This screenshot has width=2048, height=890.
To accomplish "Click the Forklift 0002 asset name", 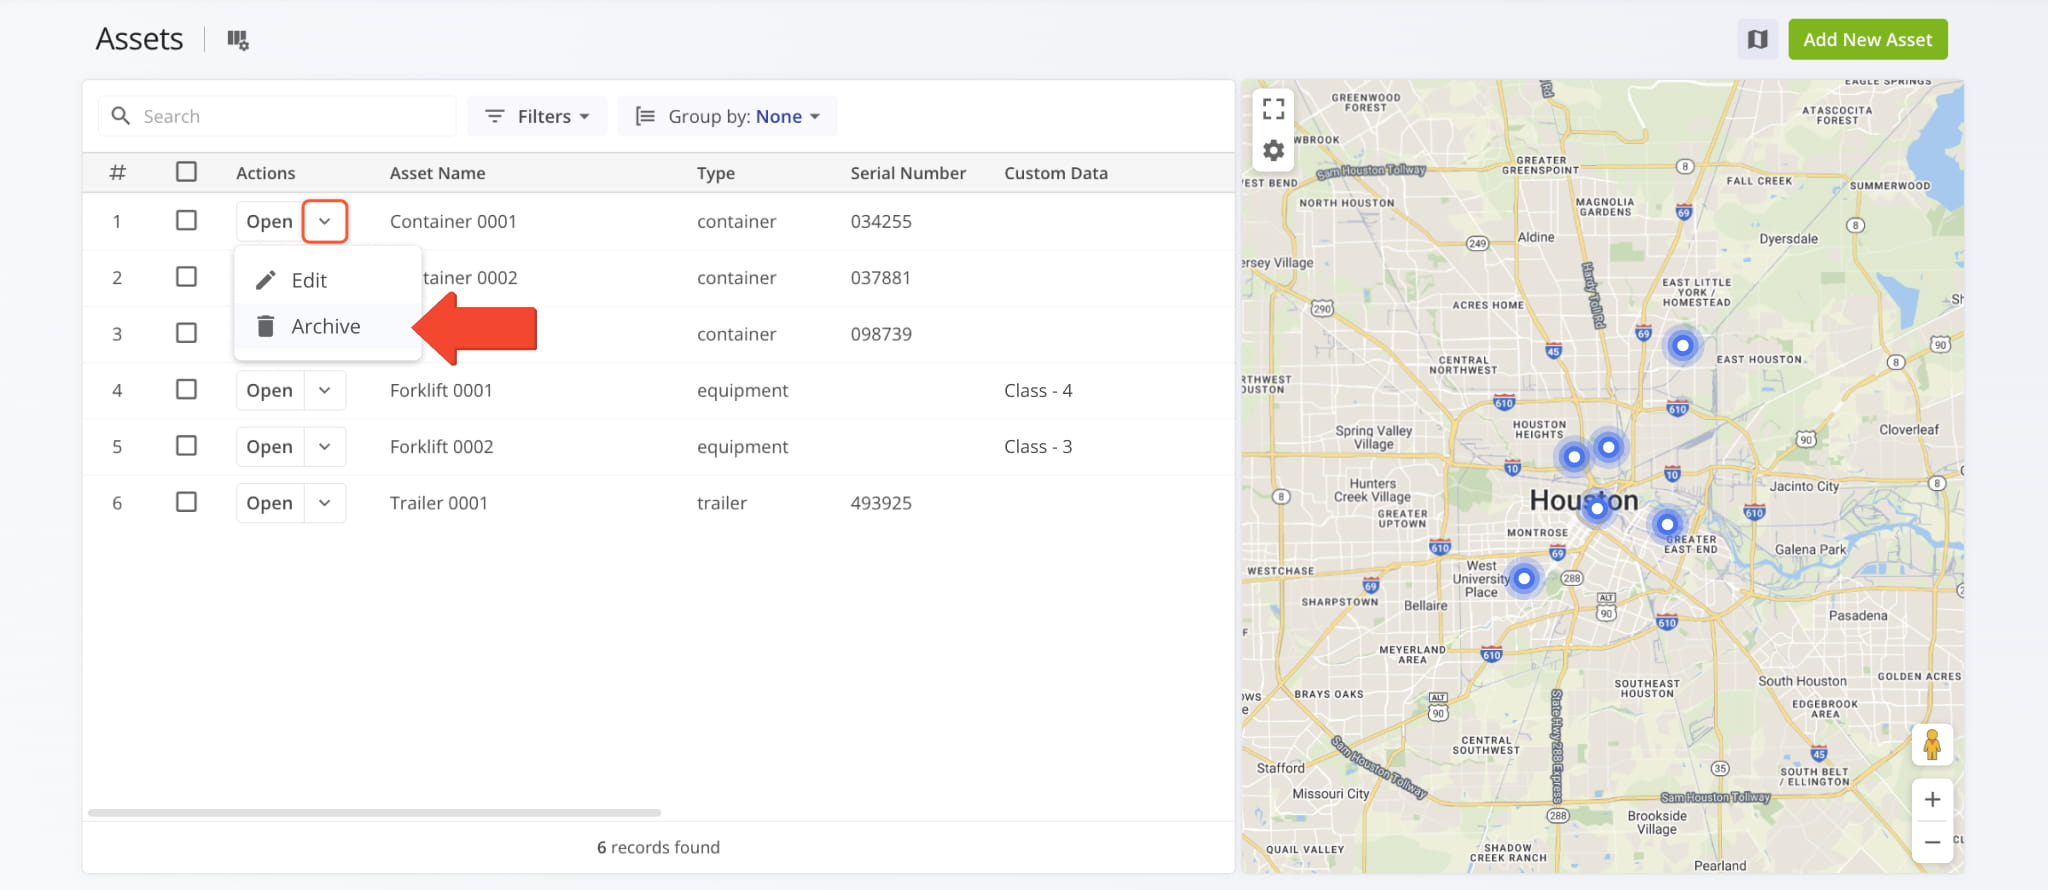I will pos(441,446).
